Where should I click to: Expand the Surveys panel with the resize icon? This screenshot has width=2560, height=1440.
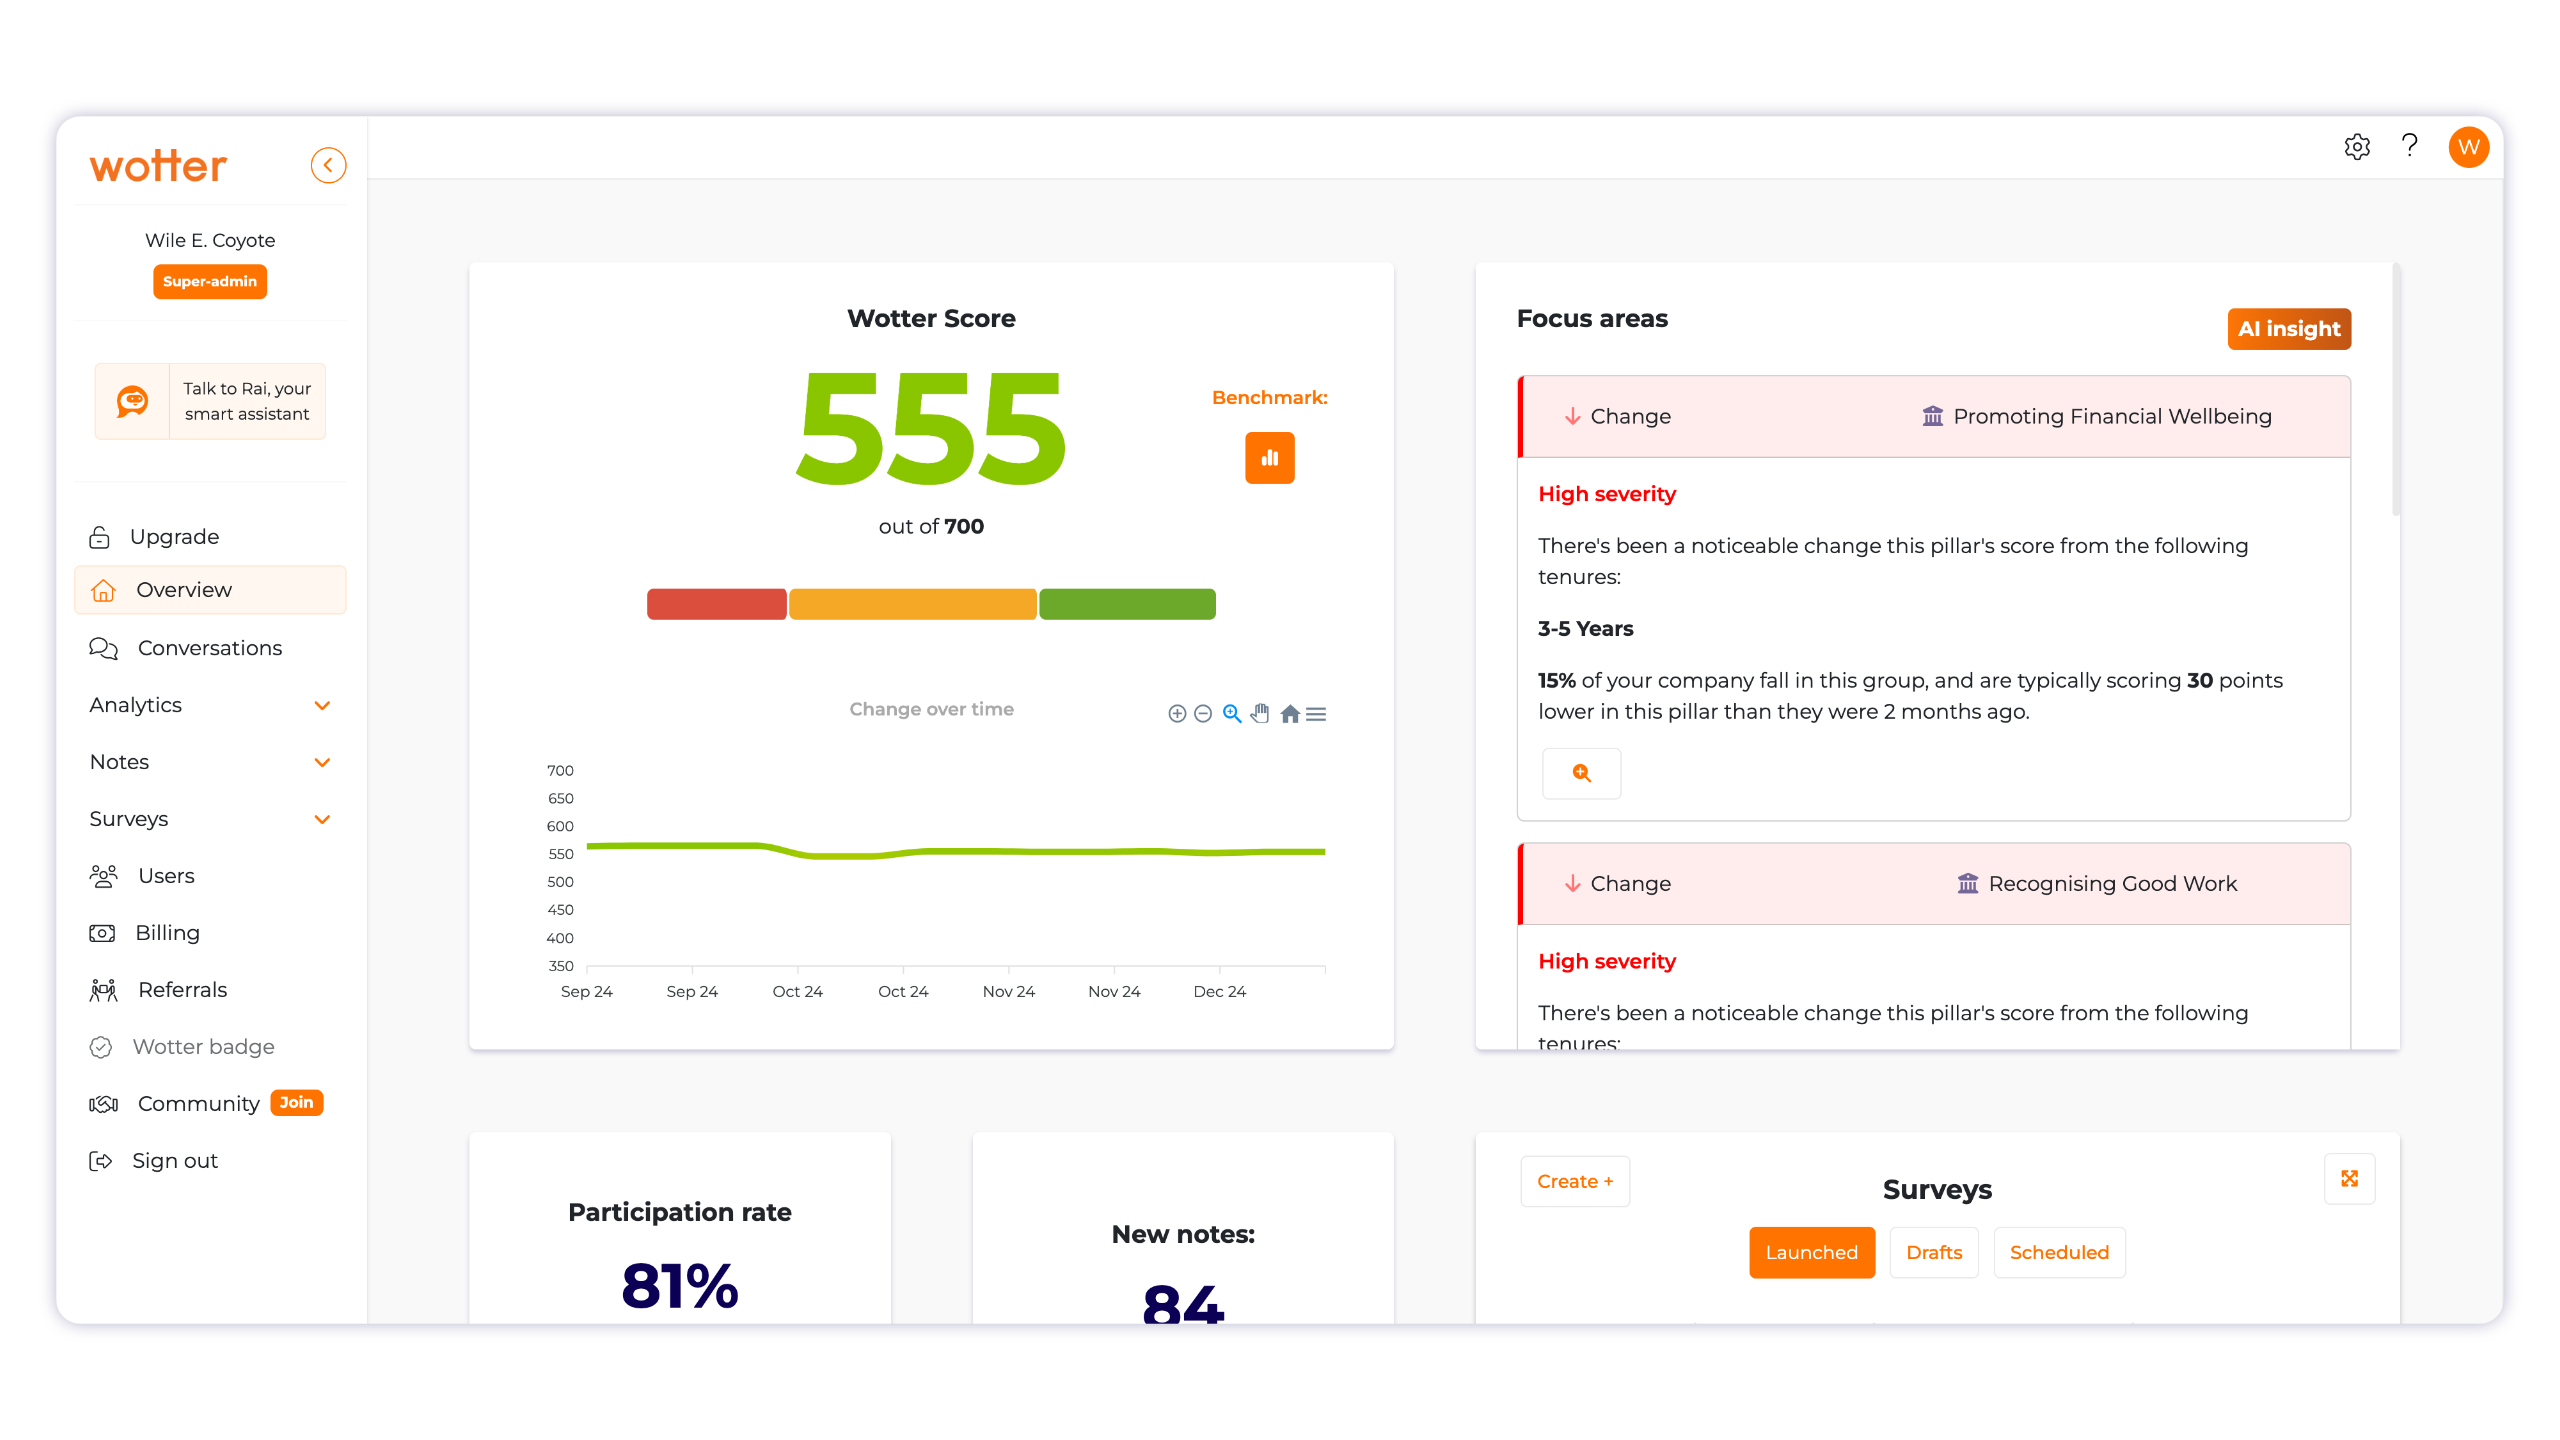2350,1178
